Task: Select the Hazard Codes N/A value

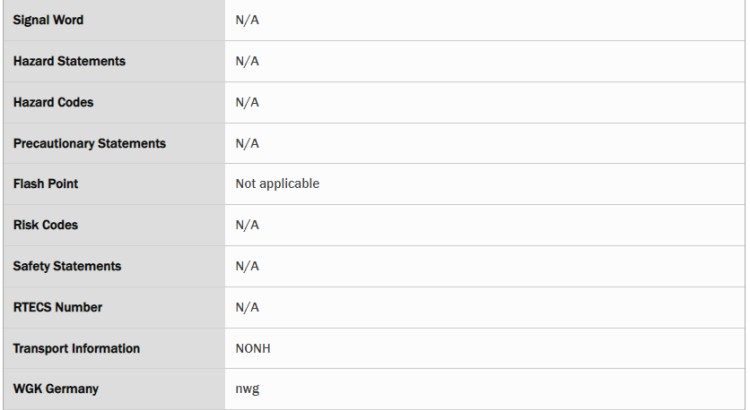Action: pyautogui.click(x=247, y=102)
